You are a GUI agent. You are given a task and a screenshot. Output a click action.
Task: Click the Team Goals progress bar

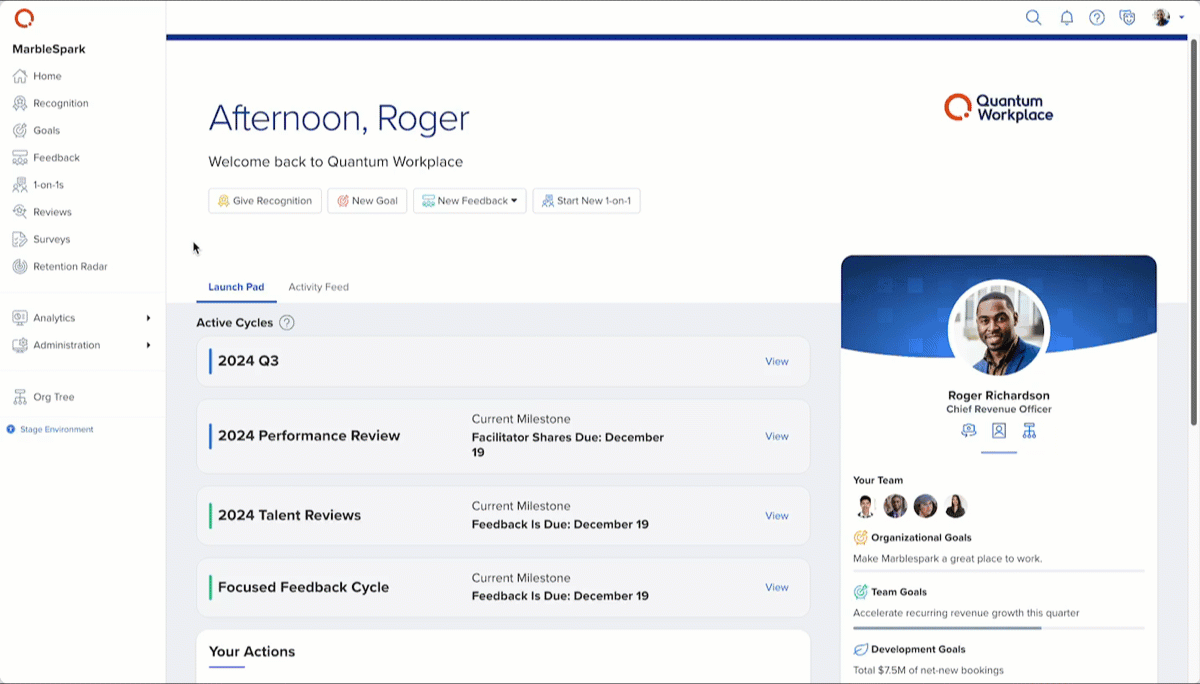point(998,628)
